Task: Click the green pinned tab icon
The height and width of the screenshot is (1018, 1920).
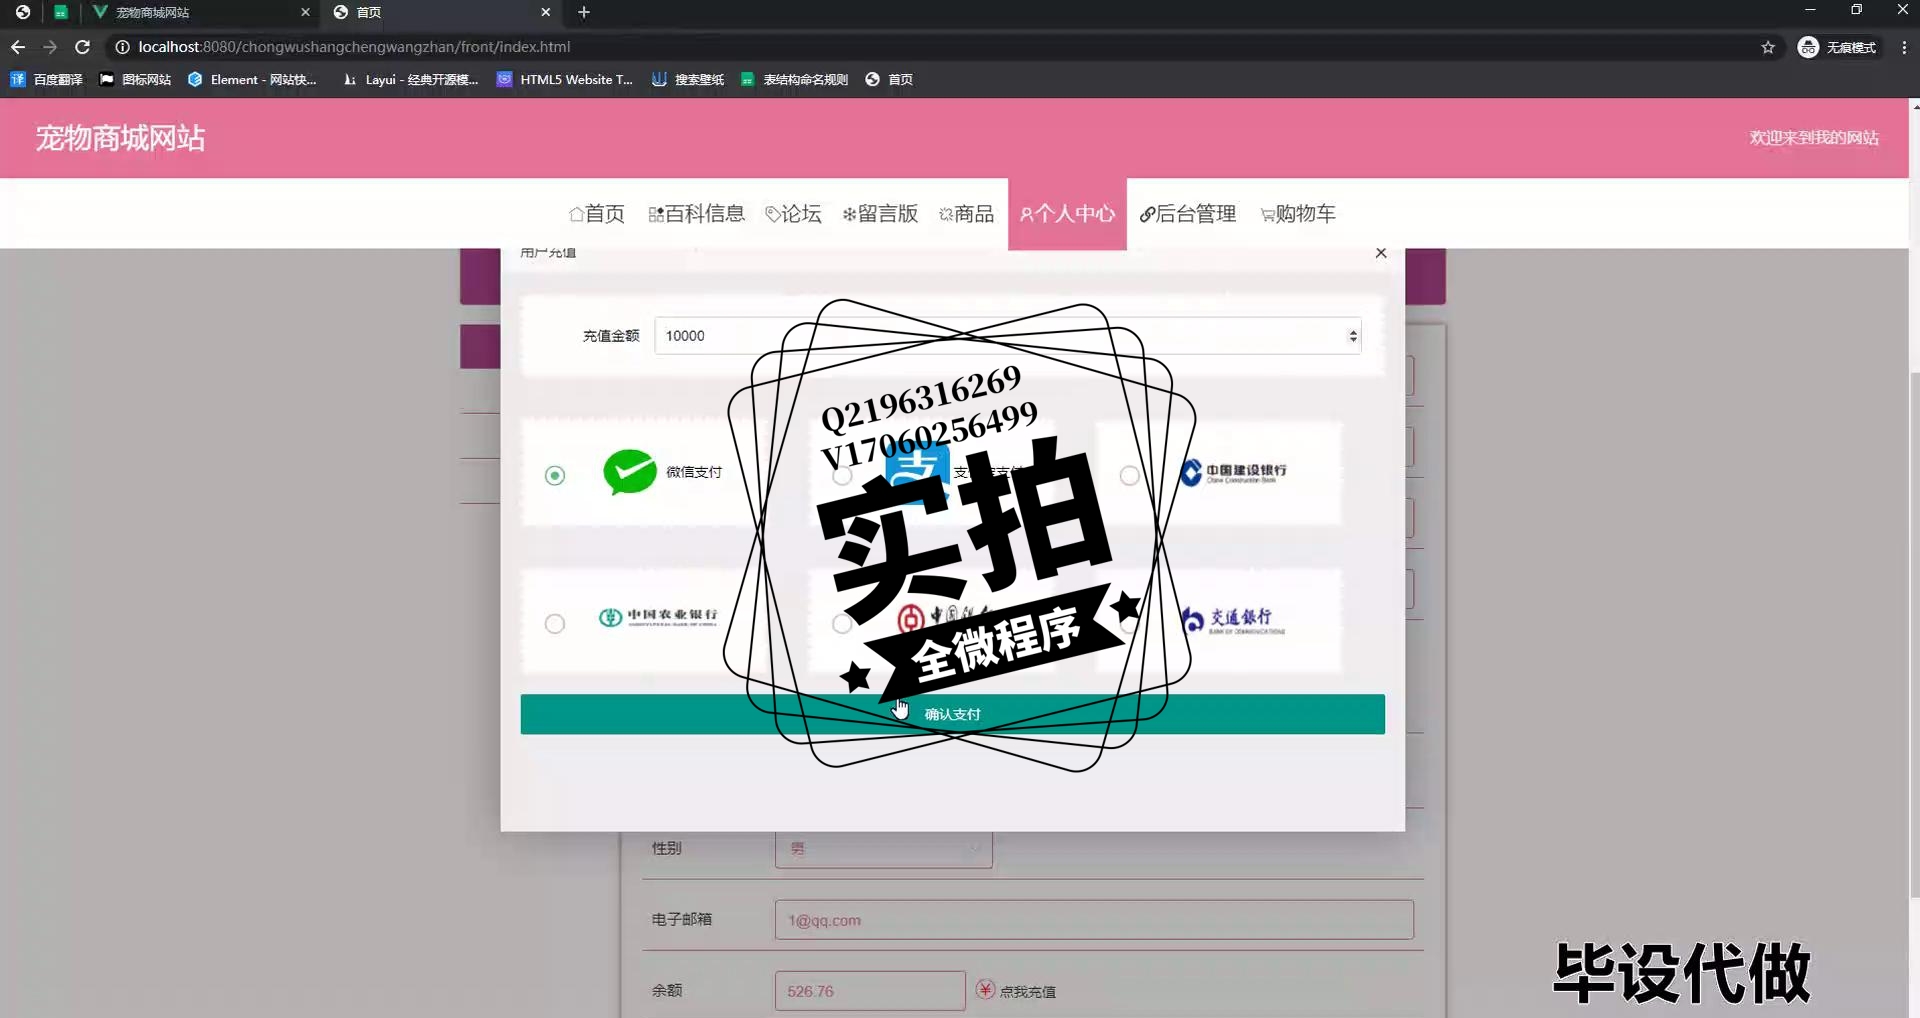Action: point(61,12)
